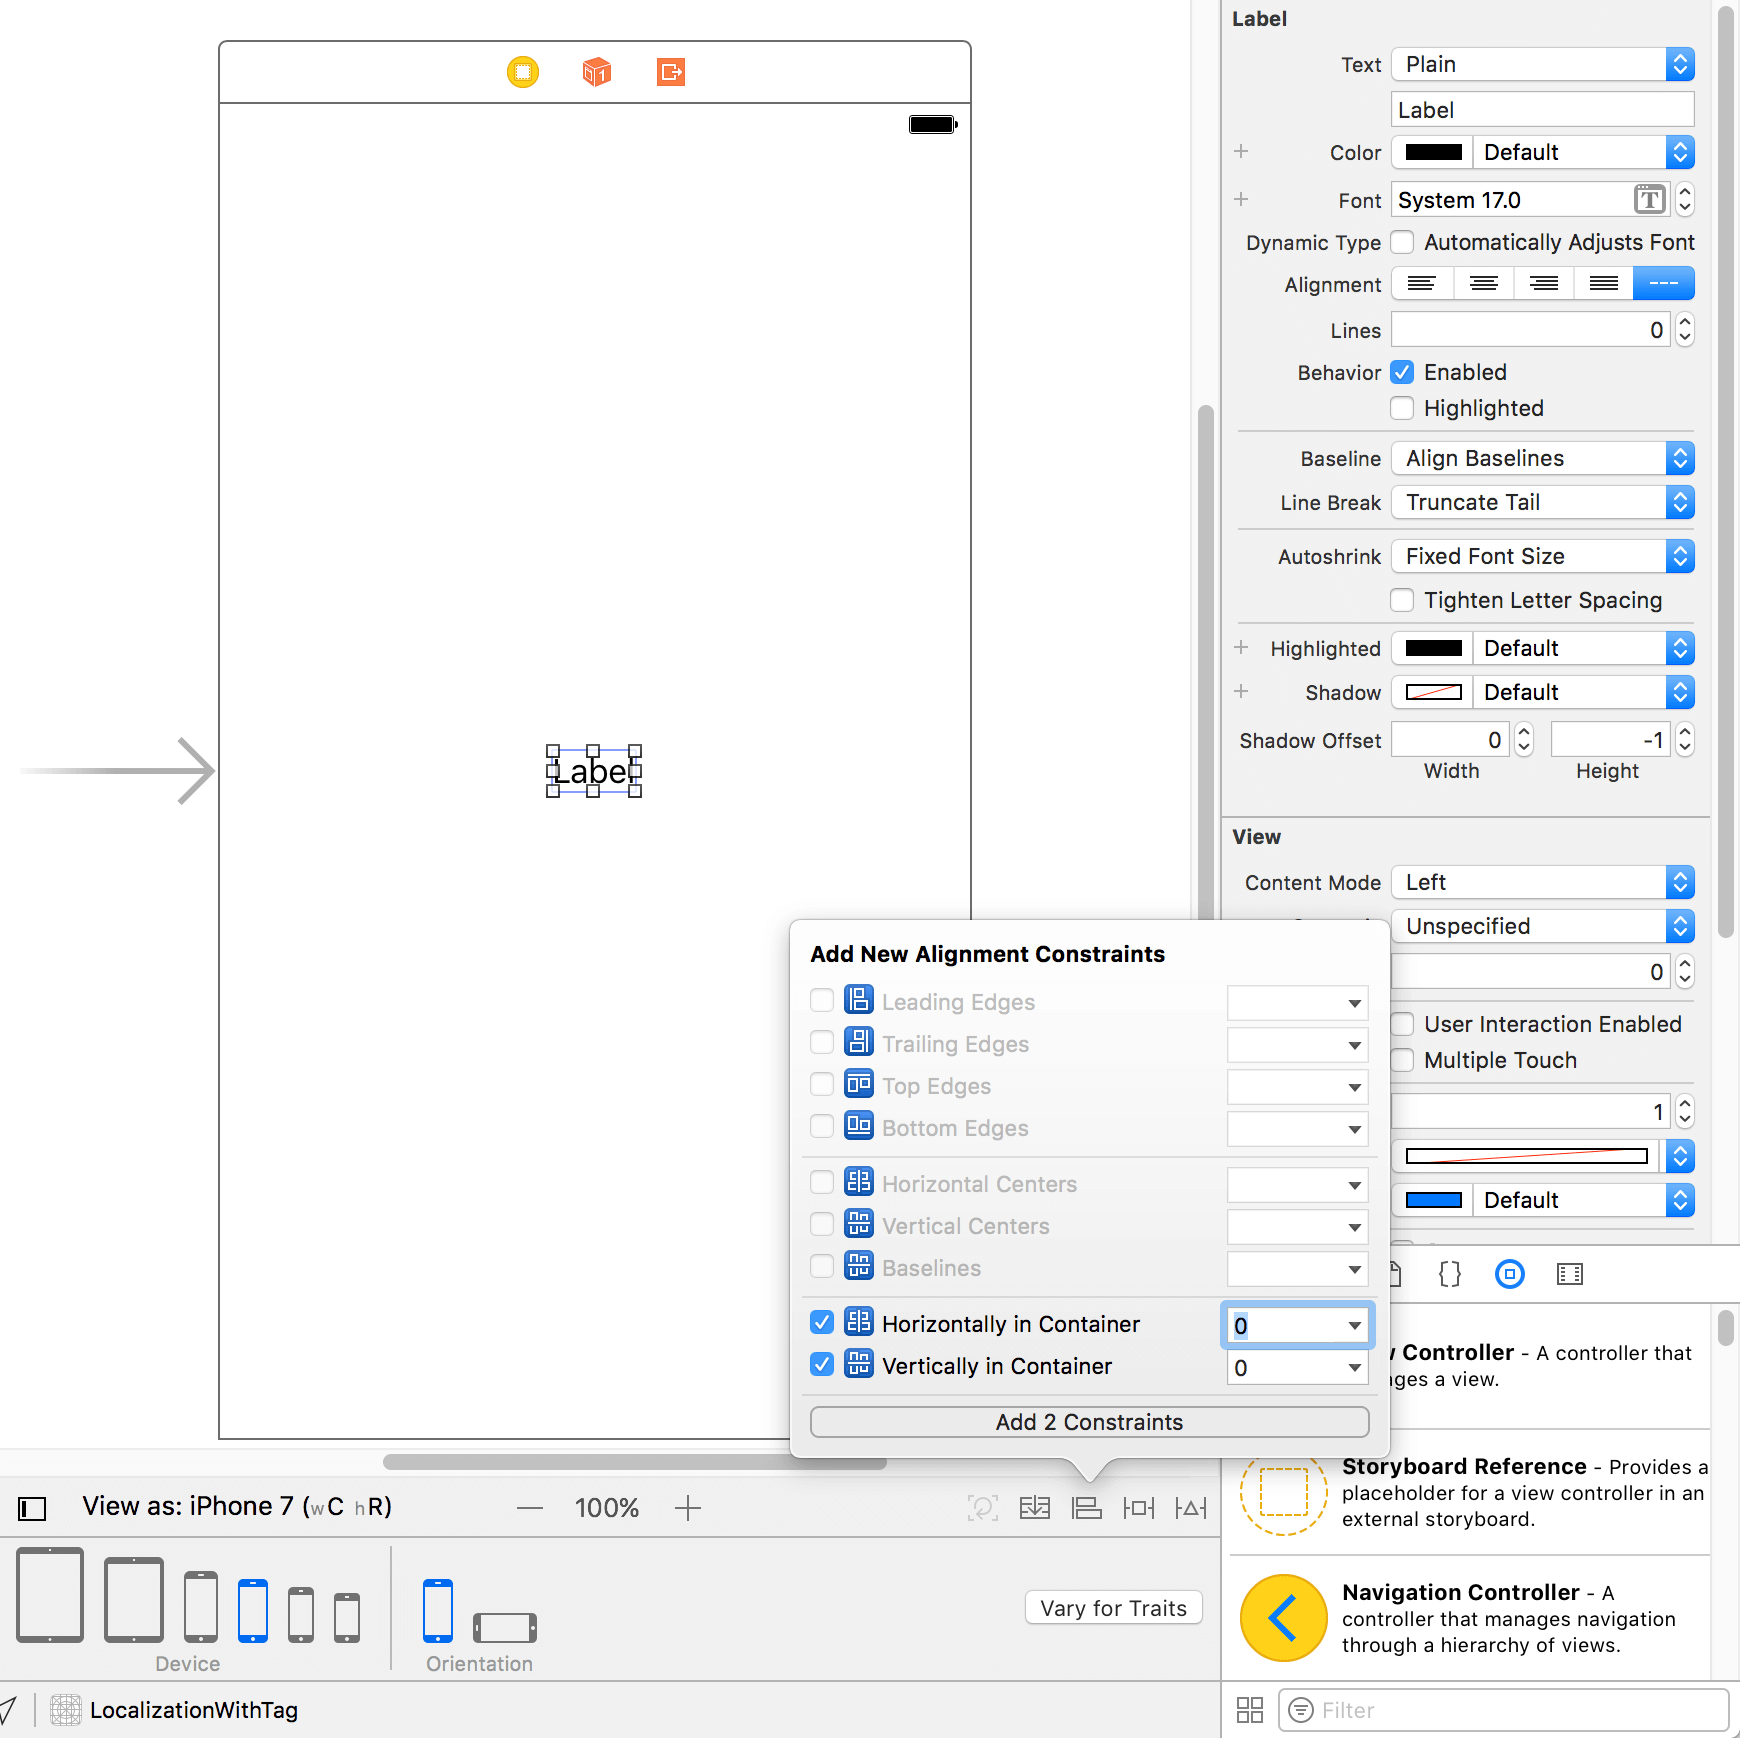Click the Exit segue icon above the canvas
This screenshot has height=1738, width=1740.
[x=670, y=71]
